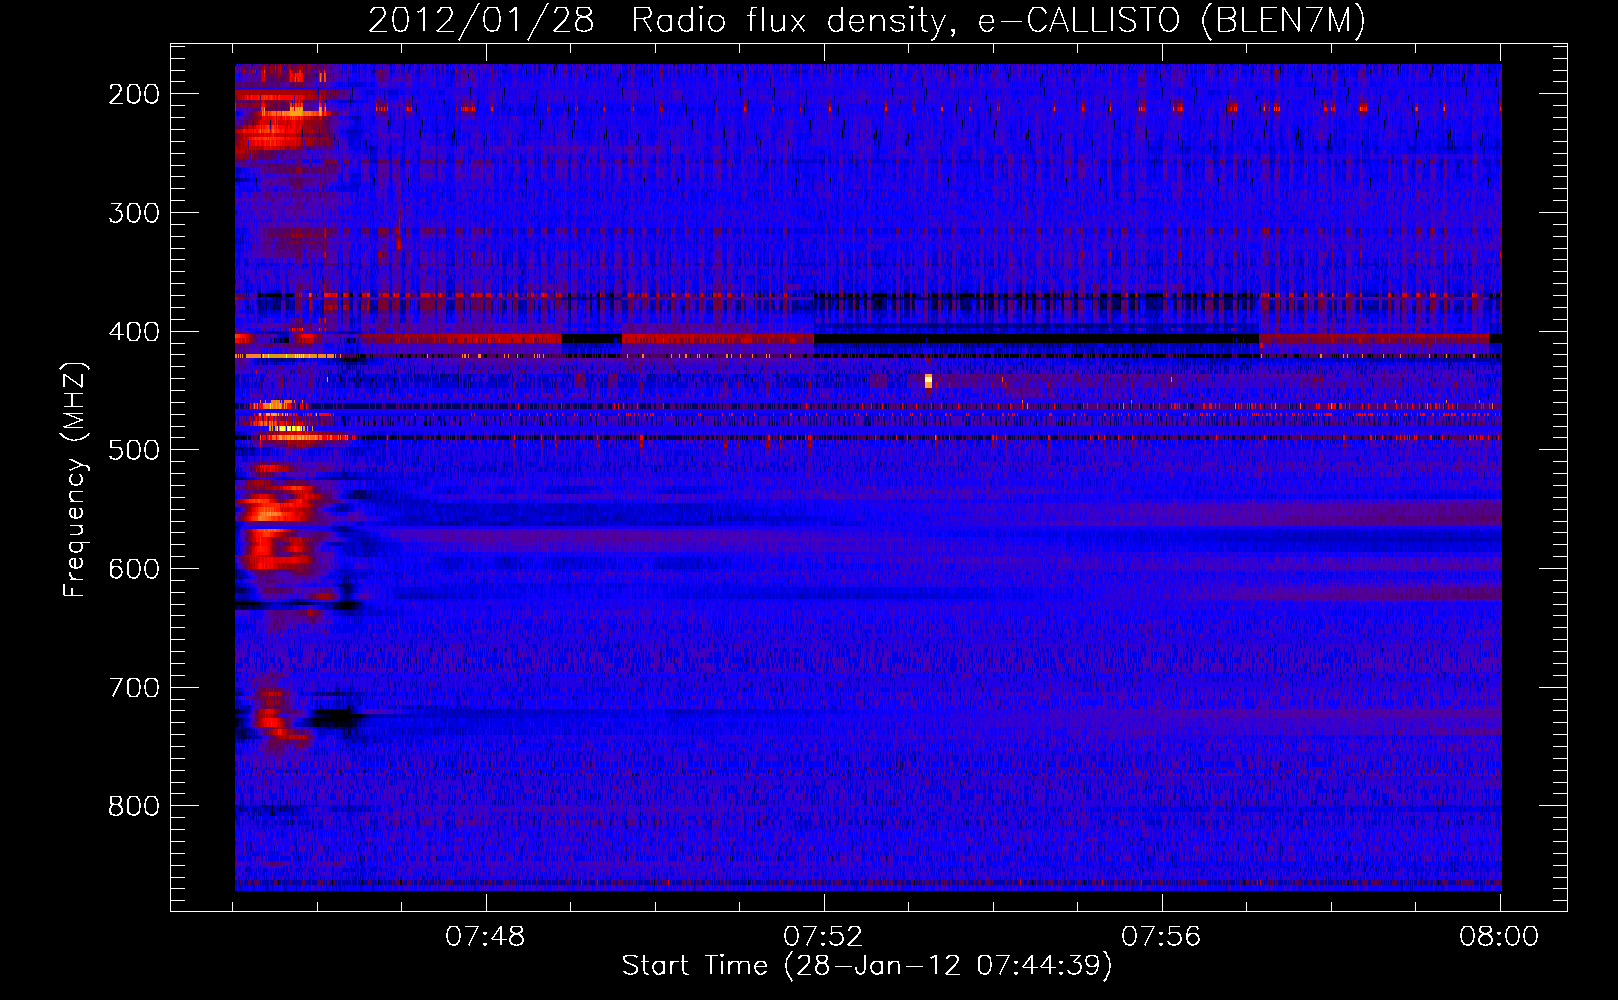
Task: Click the 'Frequency (MHZ)' axis label
Action: 74,478
